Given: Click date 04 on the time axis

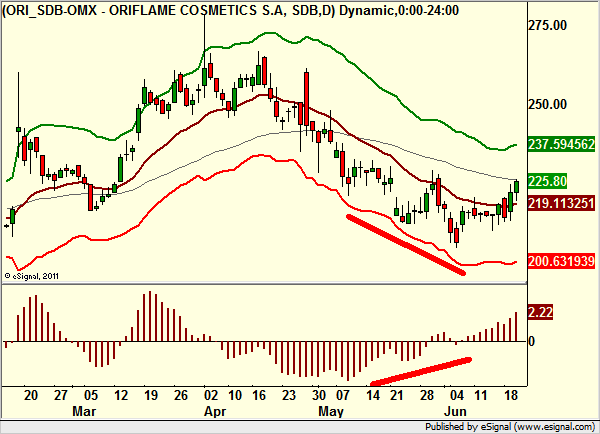Looking at the screenshot, I should point(457,395).
